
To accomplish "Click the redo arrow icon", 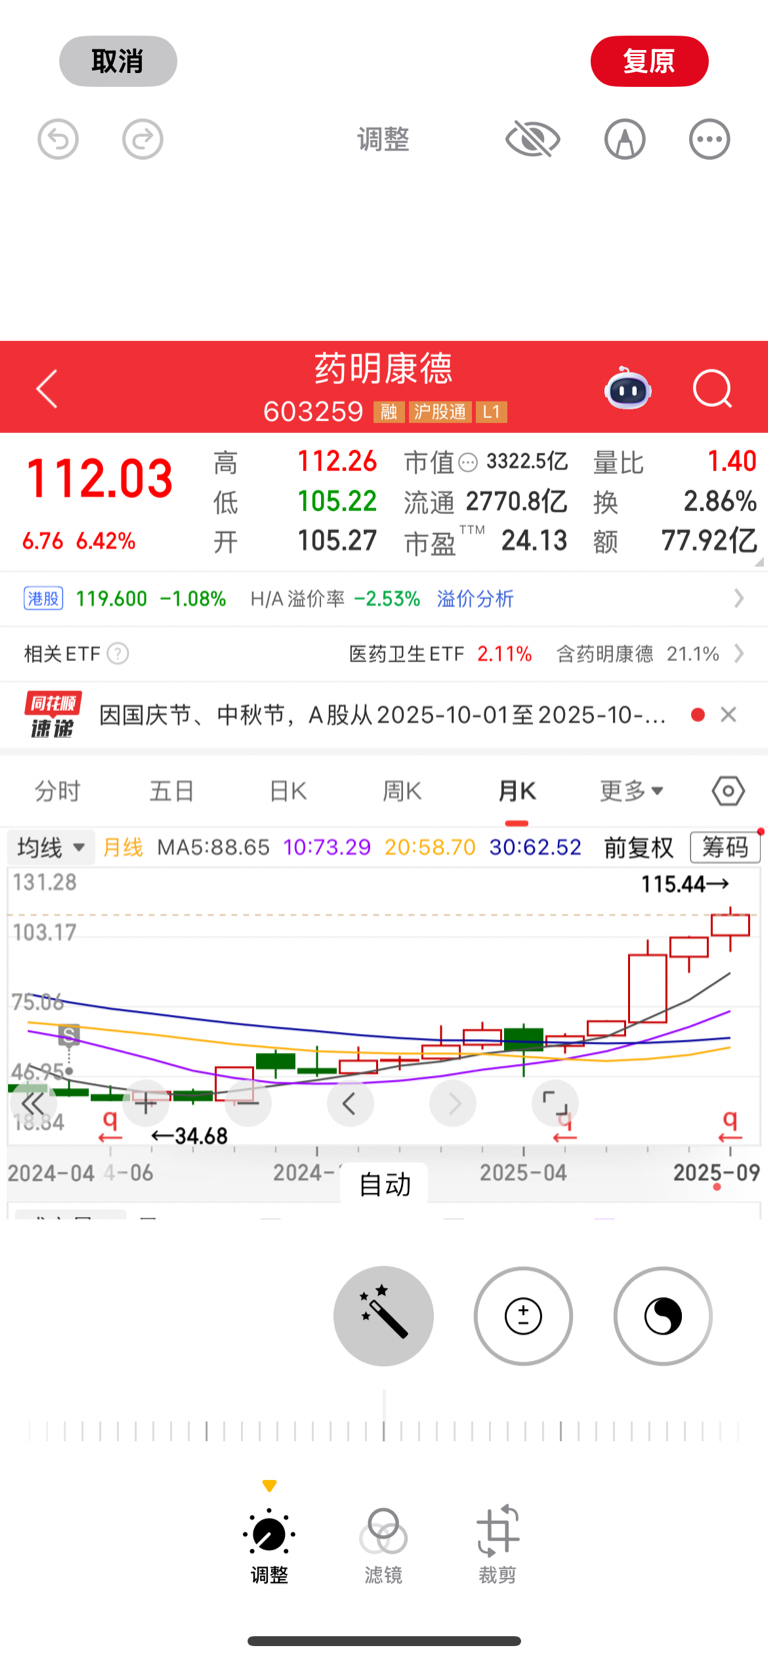I will 143,139.
